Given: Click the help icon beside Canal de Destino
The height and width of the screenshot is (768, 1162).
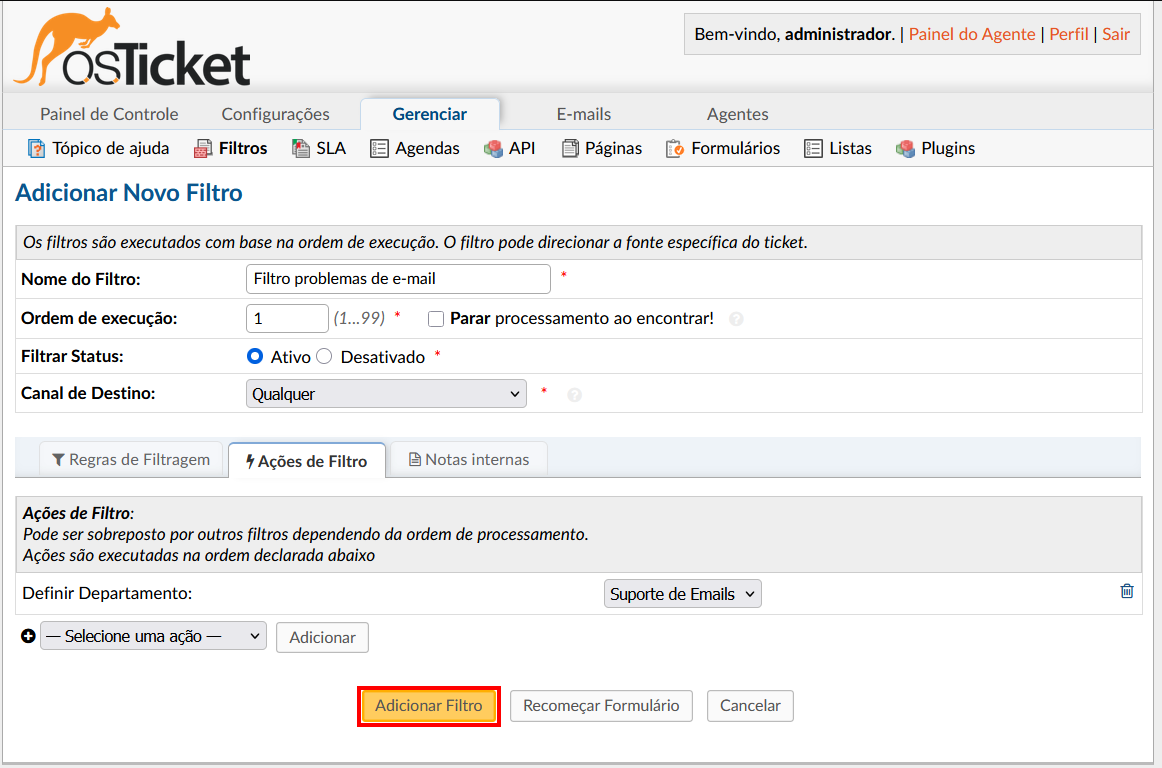Looking at the screenshot, I should point(574,393).
